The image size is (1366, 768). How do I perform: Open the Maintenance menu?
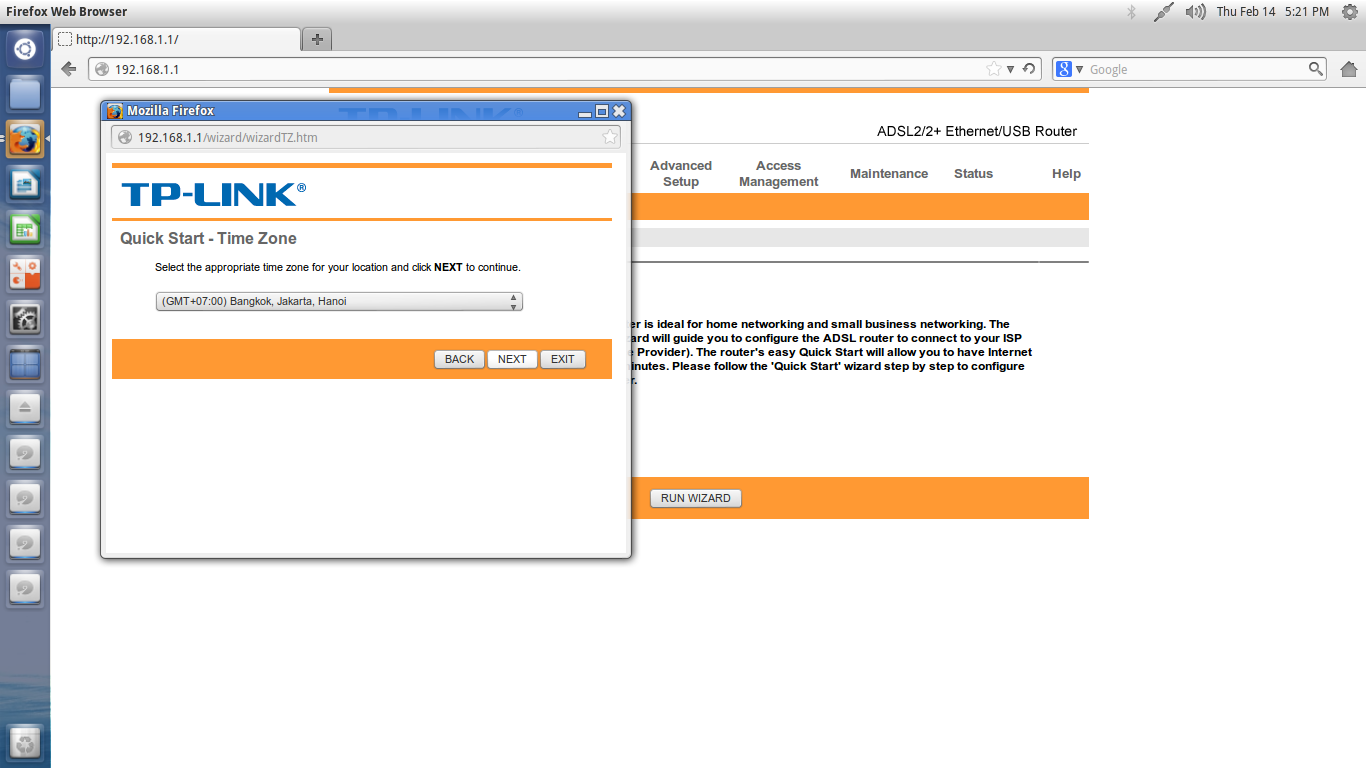click(889, 174)
